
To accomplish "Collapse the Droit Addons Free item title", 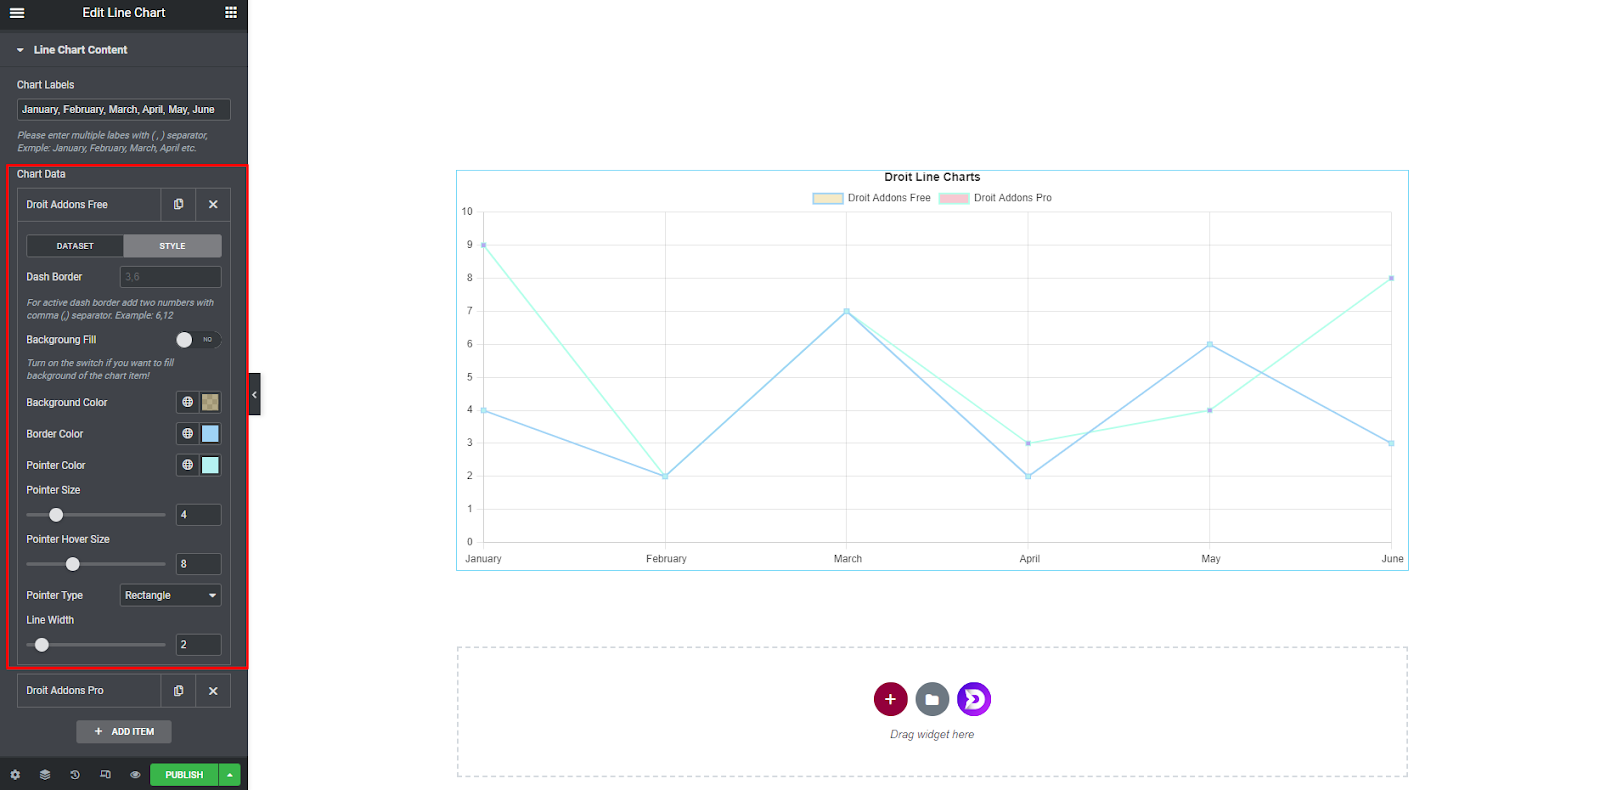I will tap(89, 204).
